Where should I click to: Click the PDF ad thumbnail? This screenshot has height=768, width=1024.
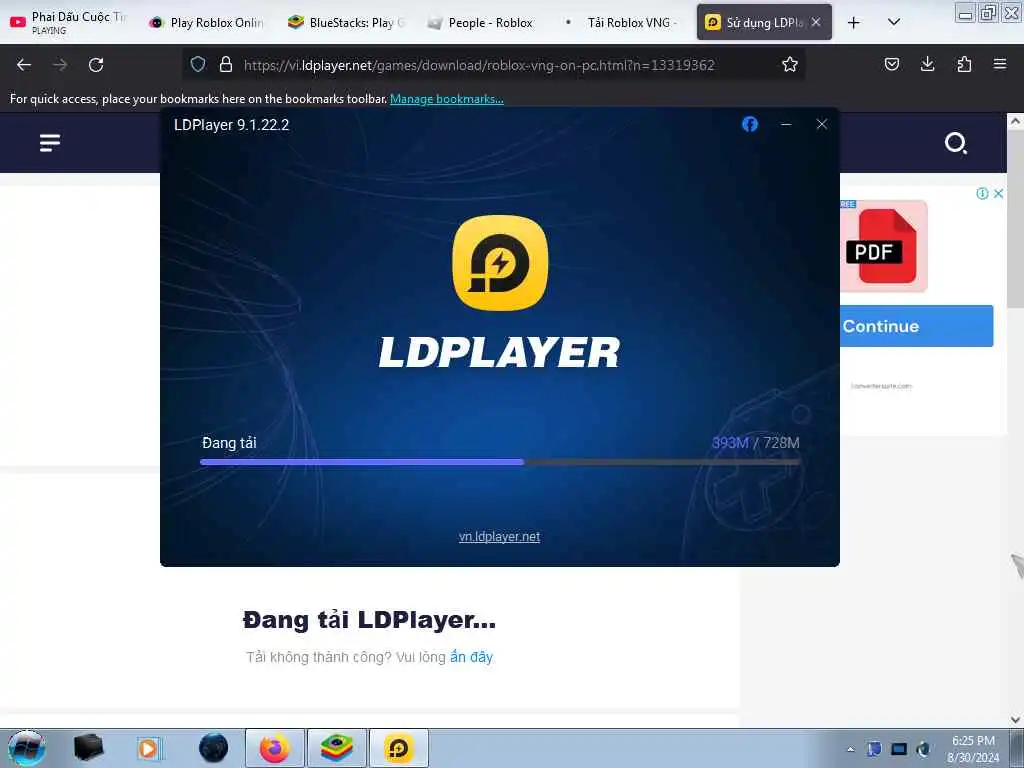pos(884,246)
